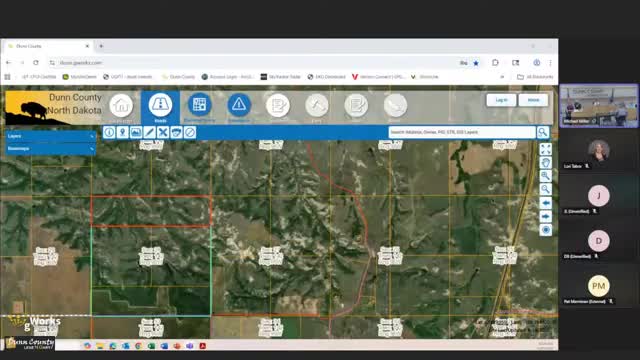
Task: Open the All Bookmarks folder
Action: 535,77
